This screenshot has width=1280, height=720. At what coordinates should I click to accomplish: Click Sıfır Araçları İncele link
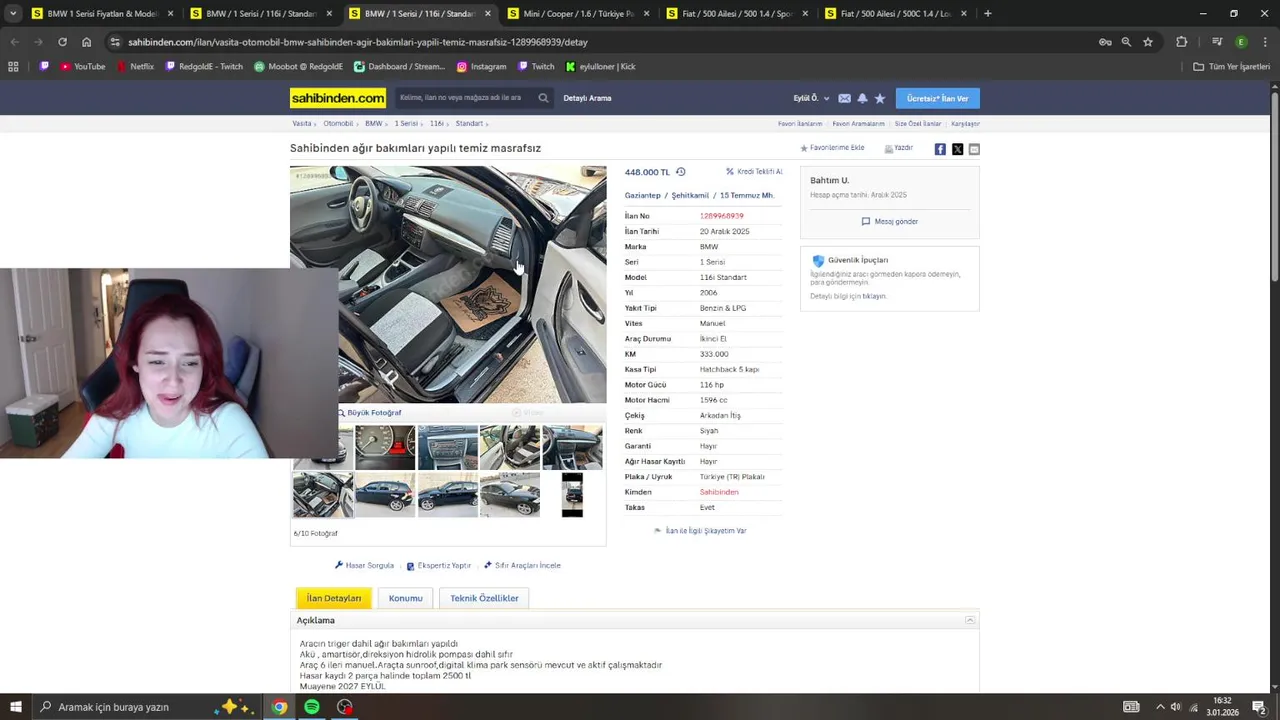[x=522, y=566]
